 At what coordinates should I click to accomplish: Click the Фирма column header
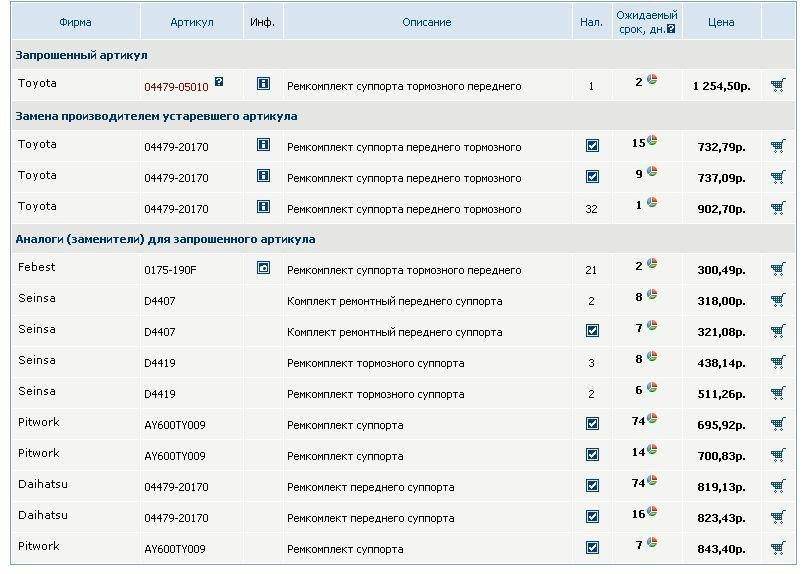click(x=75, y=22)
